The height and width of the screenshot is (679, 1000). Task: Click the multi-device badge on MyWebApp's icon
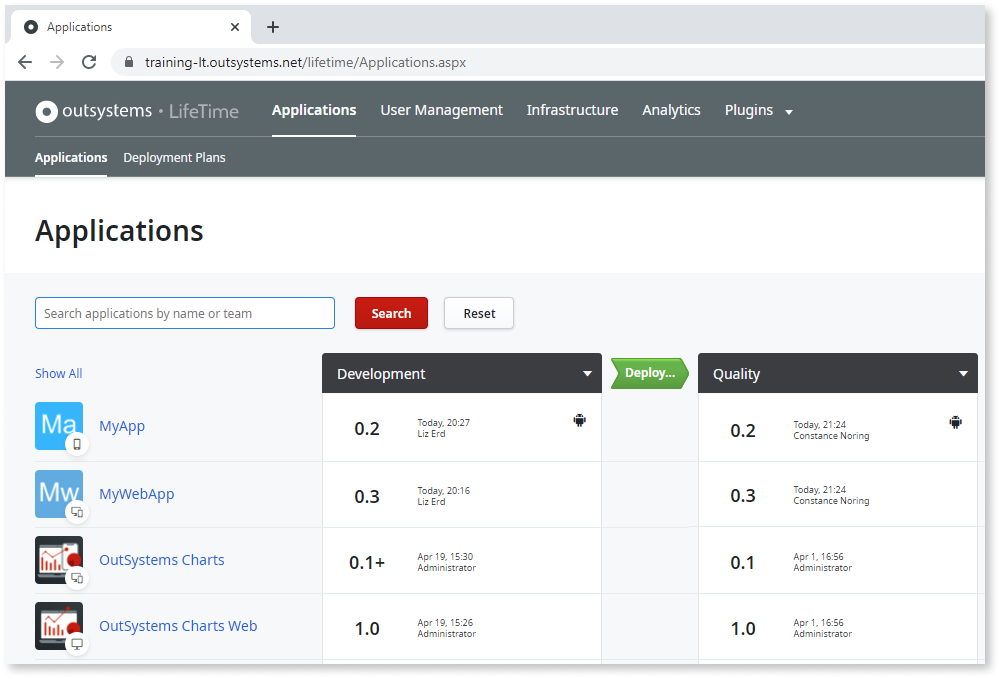click(77, 512)
